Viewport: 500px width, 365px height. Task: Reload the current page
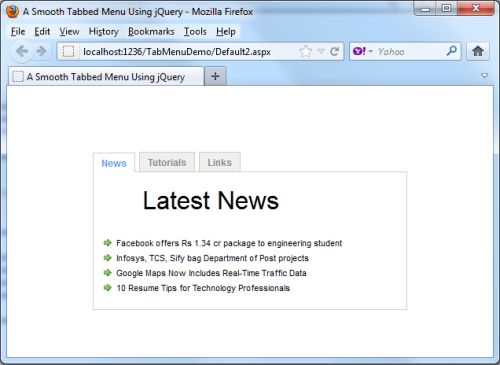coord(334,51)
